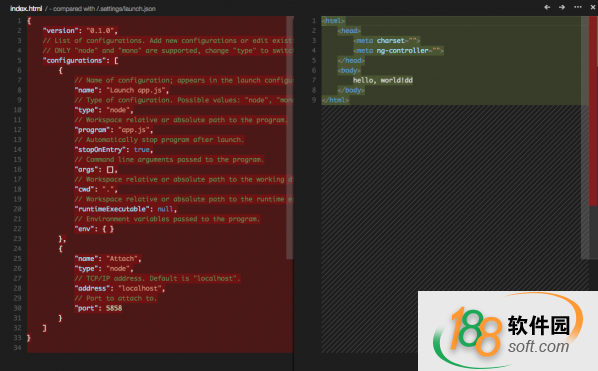Click the null value of runtimeExecutable
This screenshot has width=598, height=371.
(x=165, y=209)
